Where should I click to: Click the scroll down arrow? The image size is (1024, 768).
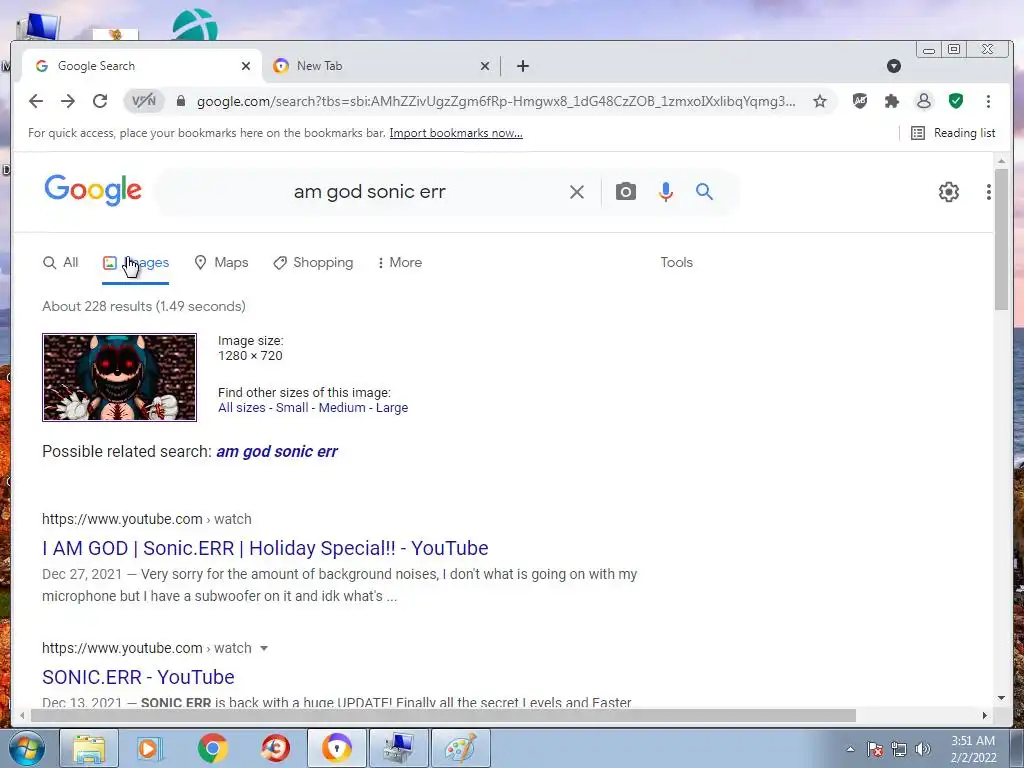coord(1001,698)
